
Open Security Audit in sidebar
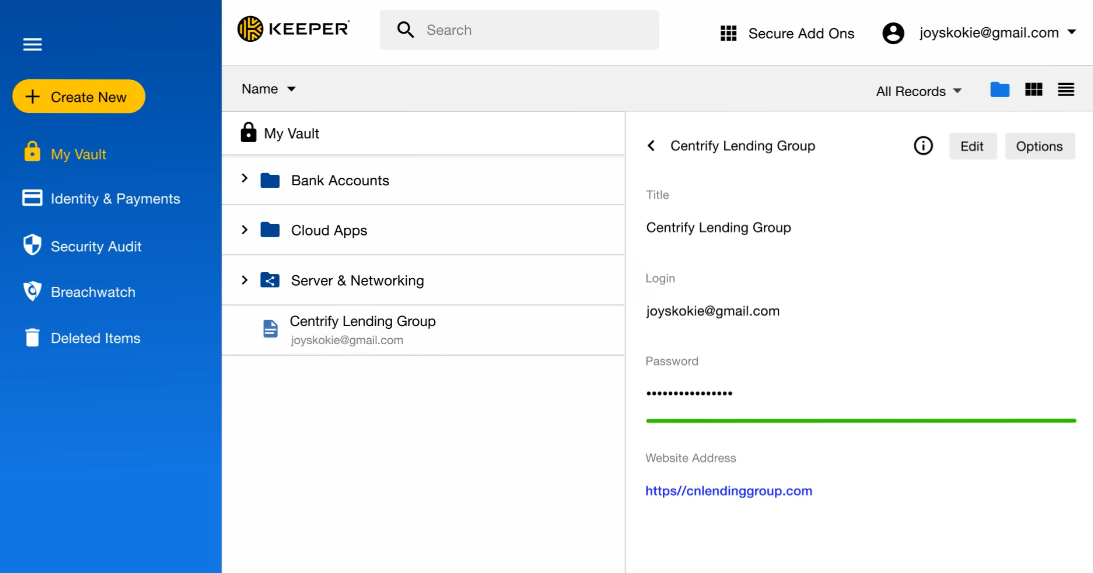96,246
